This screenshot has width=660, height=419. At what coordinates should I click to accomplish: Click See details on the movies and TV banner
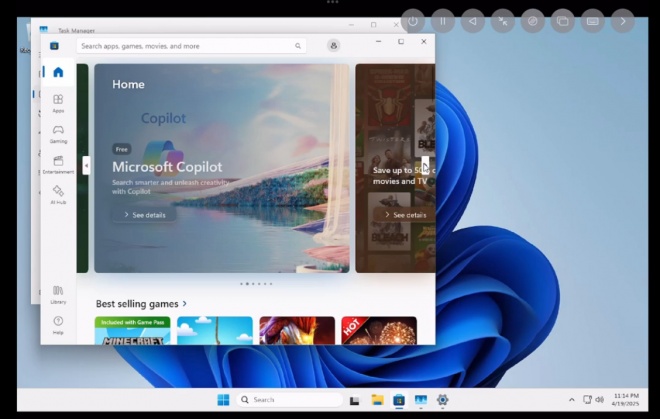coord(405,215)
